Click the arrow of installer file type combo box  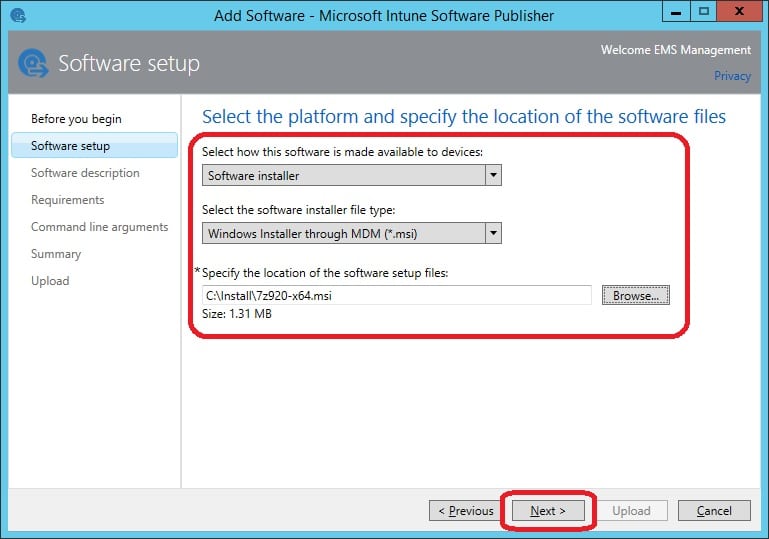(x=493, y=233)
